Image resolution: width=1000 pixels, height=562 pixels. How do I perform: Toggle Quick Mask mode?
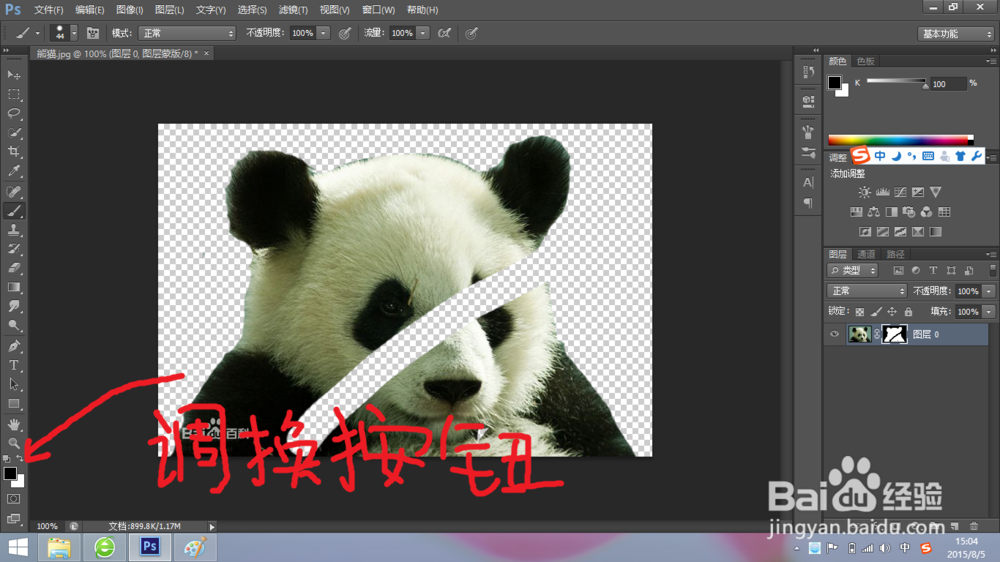(14, 499)
